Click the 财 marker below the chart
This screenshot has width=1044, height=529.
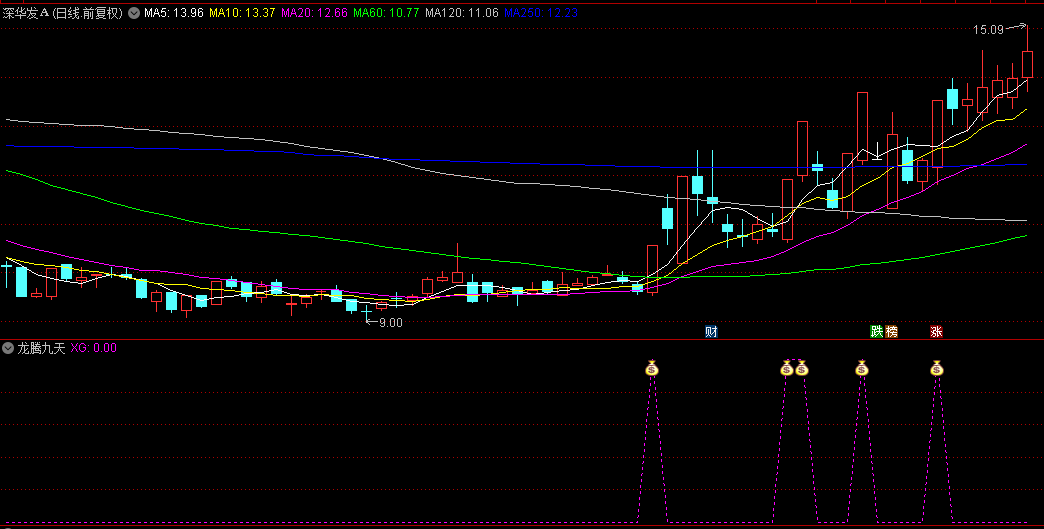712,331
